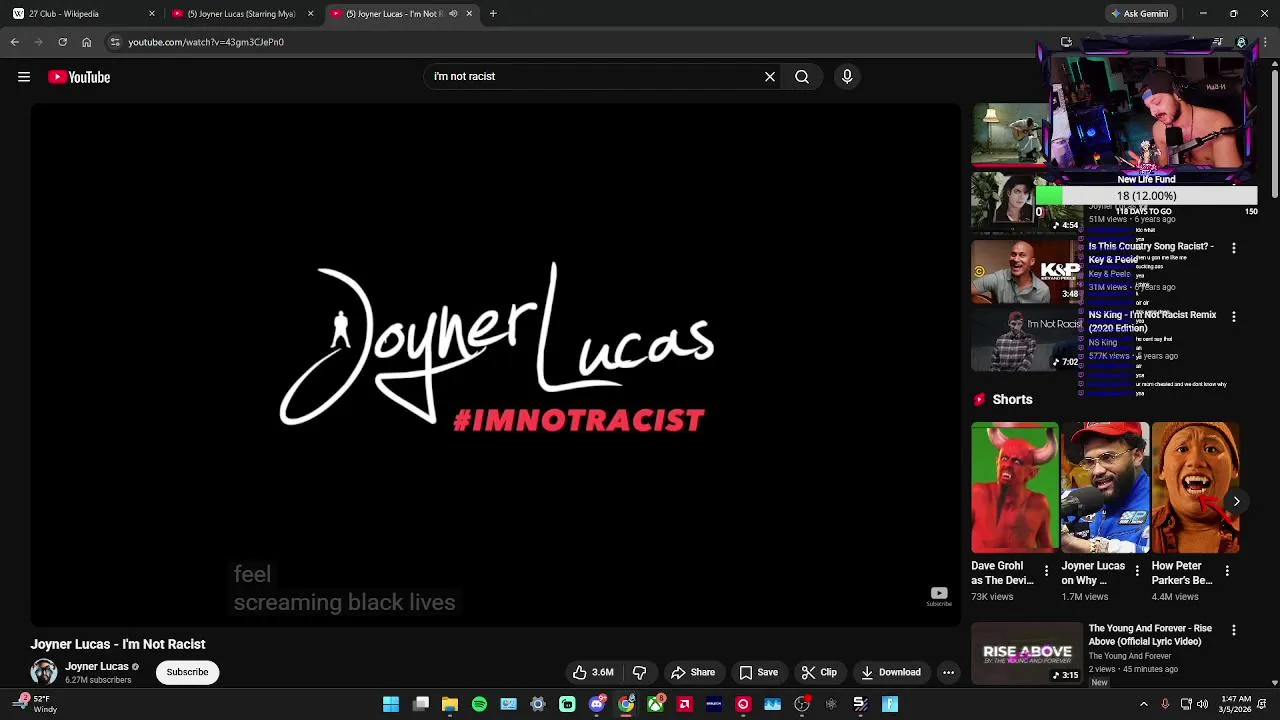Open Rise Above Official Lyric Video thumbnail

click(1027, 653)
